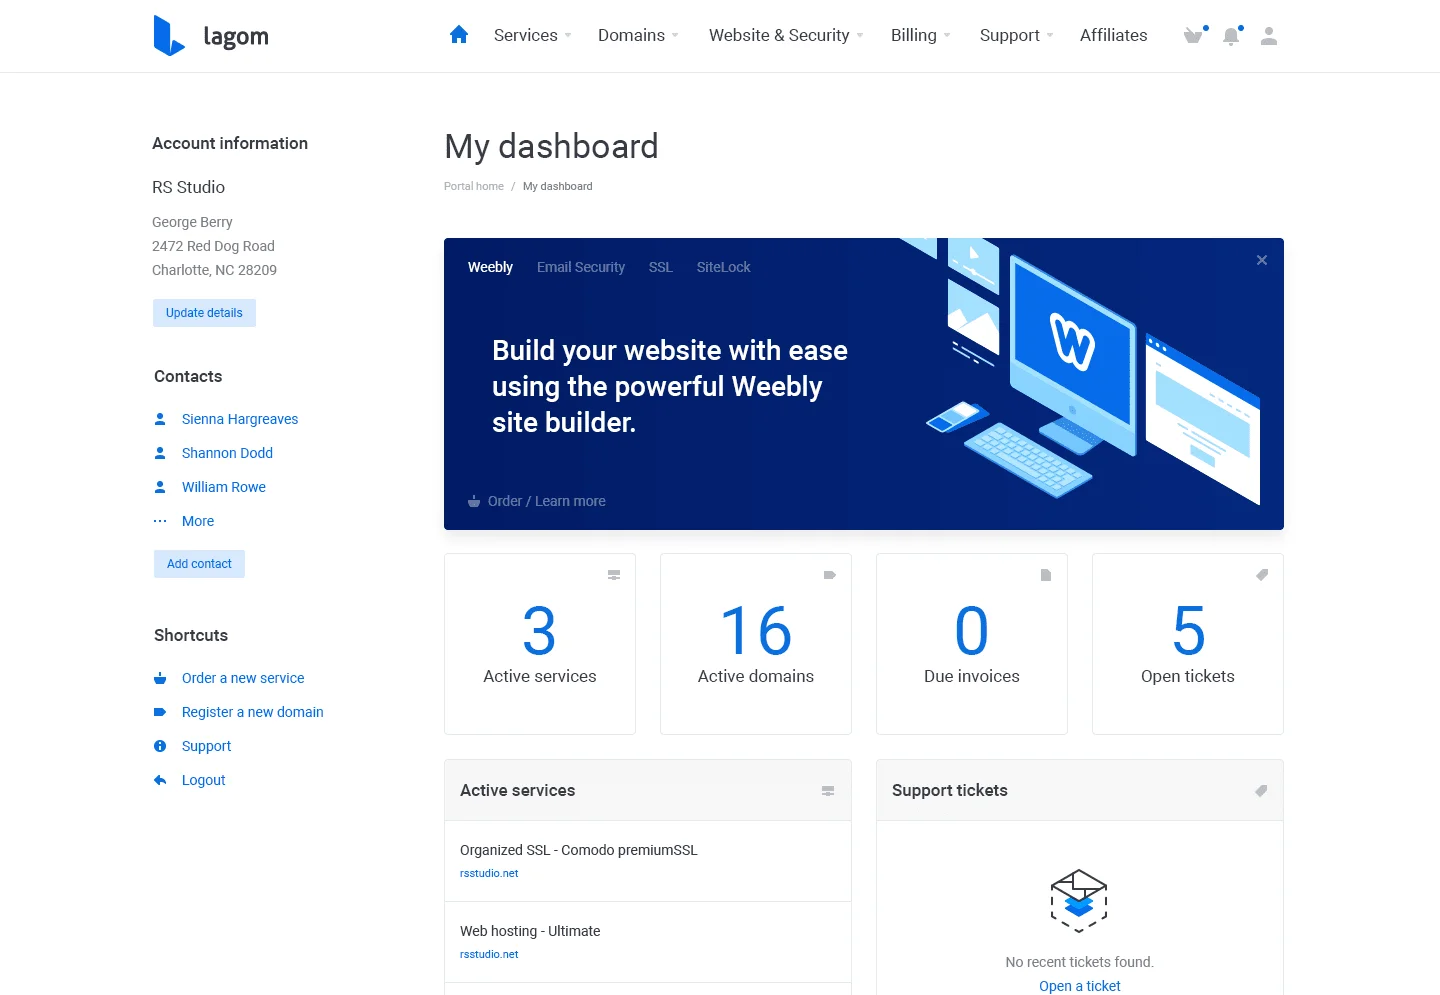Click the tag icon for Register a new domain
Screen dimensions: 1440x995
click(160, 712)
